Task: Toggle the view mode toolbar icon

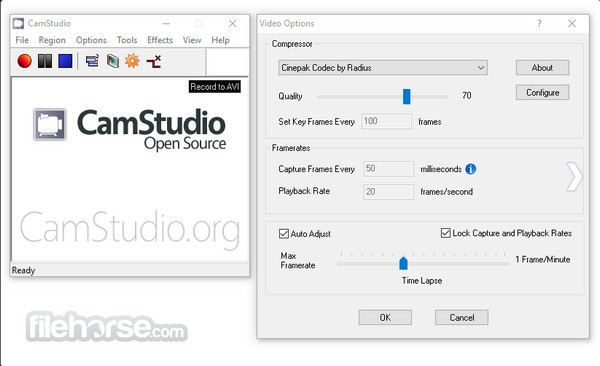Action: pos(92,61)
